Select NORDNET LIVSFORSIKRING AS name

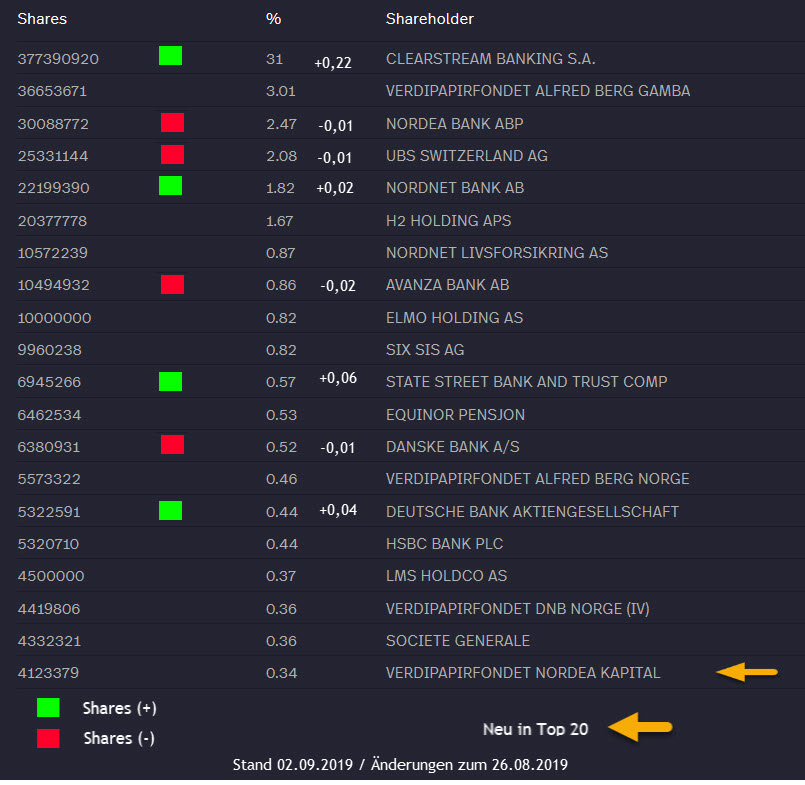[497, 253]
